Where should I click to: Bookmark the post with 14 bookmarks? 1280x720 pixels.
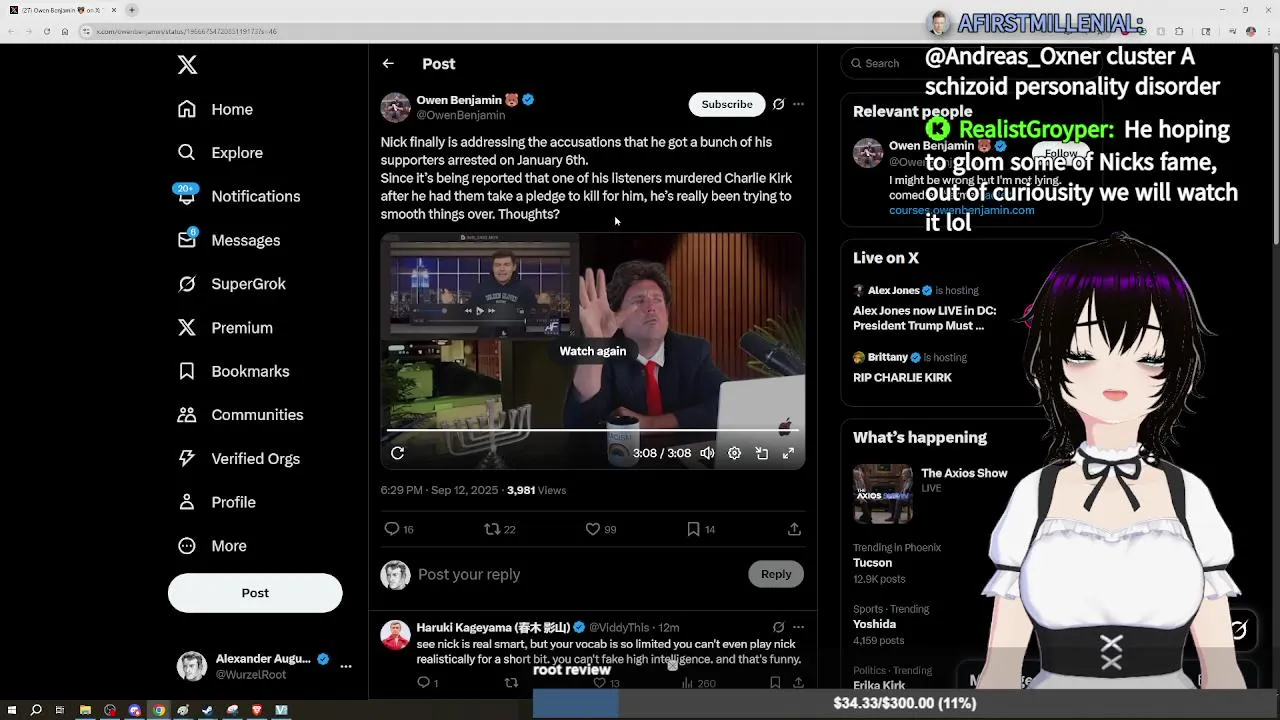[x=701, y=529]
